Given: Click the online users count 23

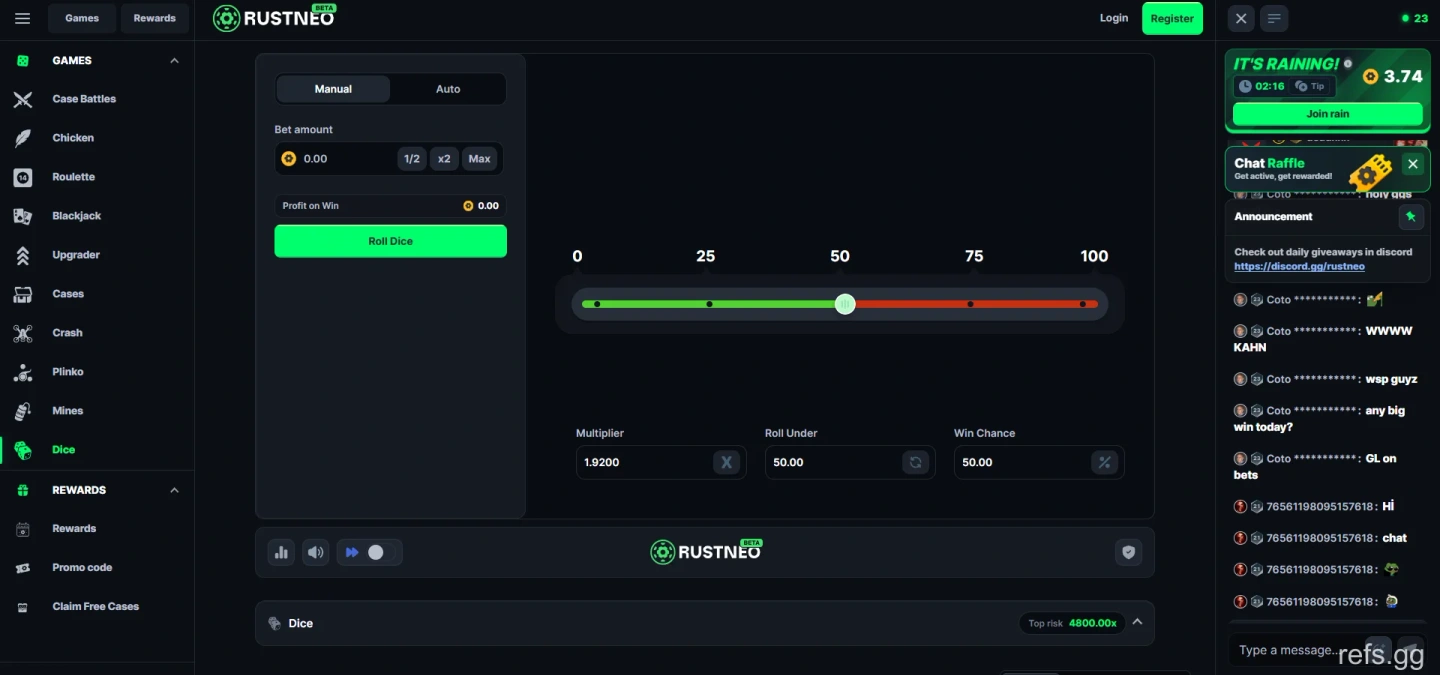Looking at the screenshot, I should click(x=1415, y=18).
